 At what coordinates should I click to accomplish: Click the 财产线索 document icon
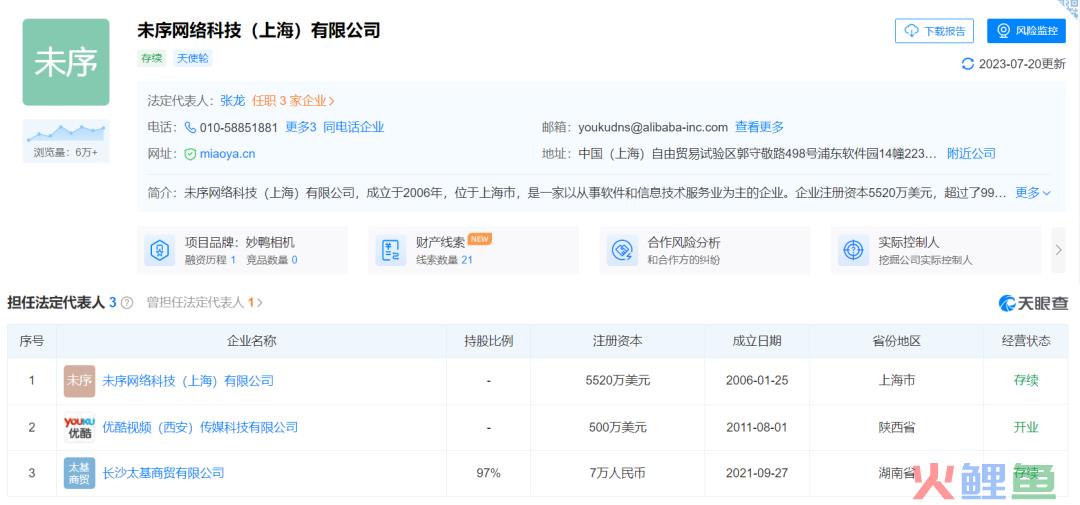[x=391, y=251]
